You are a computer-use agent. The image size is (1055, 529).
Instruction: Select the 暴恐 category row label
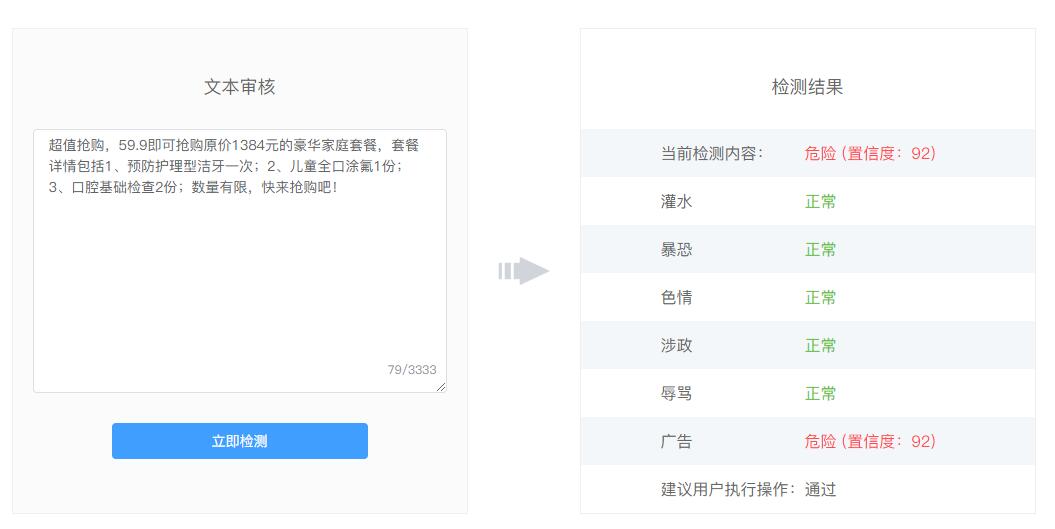[x=676, y=250]
